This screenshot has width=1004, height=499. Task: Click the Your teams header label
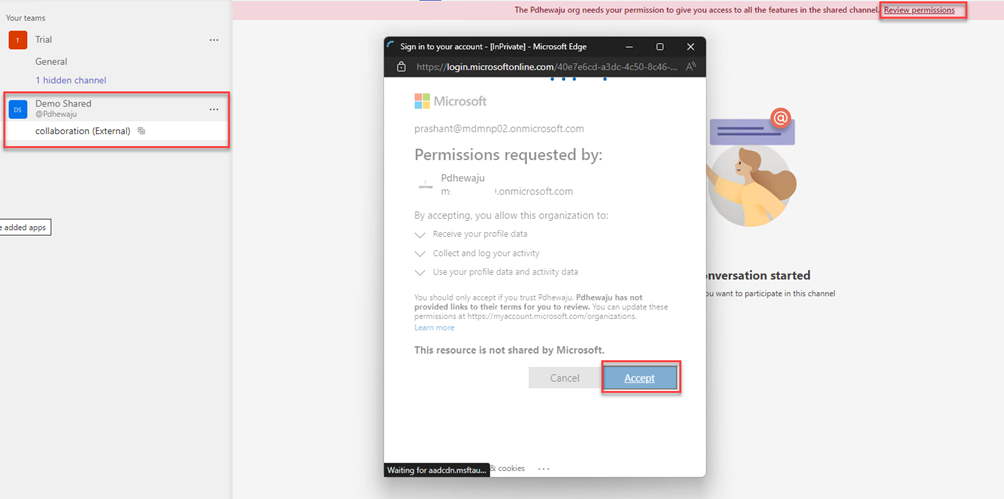point(26,18)
